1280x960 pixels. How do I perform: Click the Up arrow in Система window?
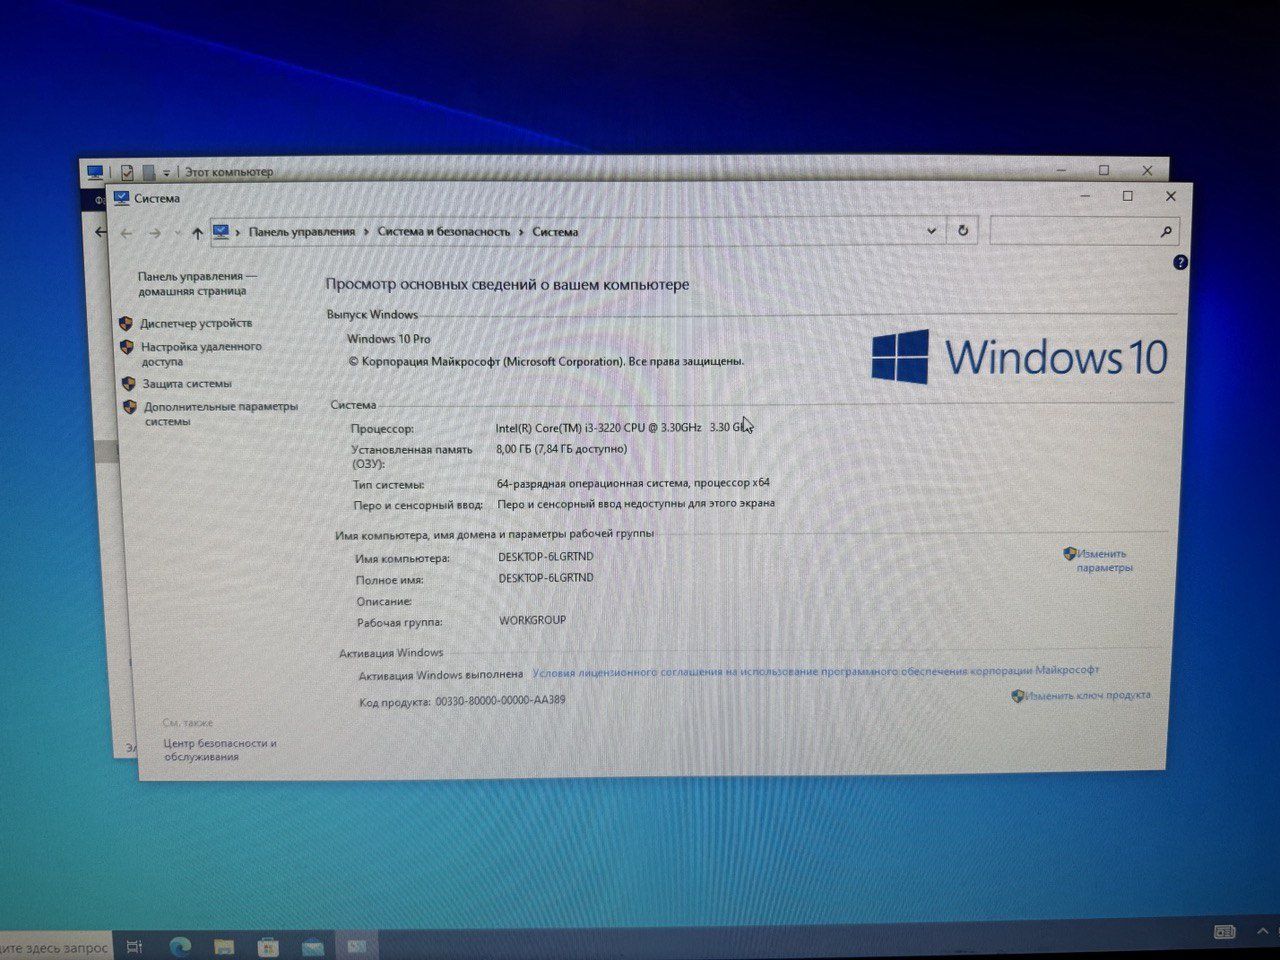coord(197,233)
